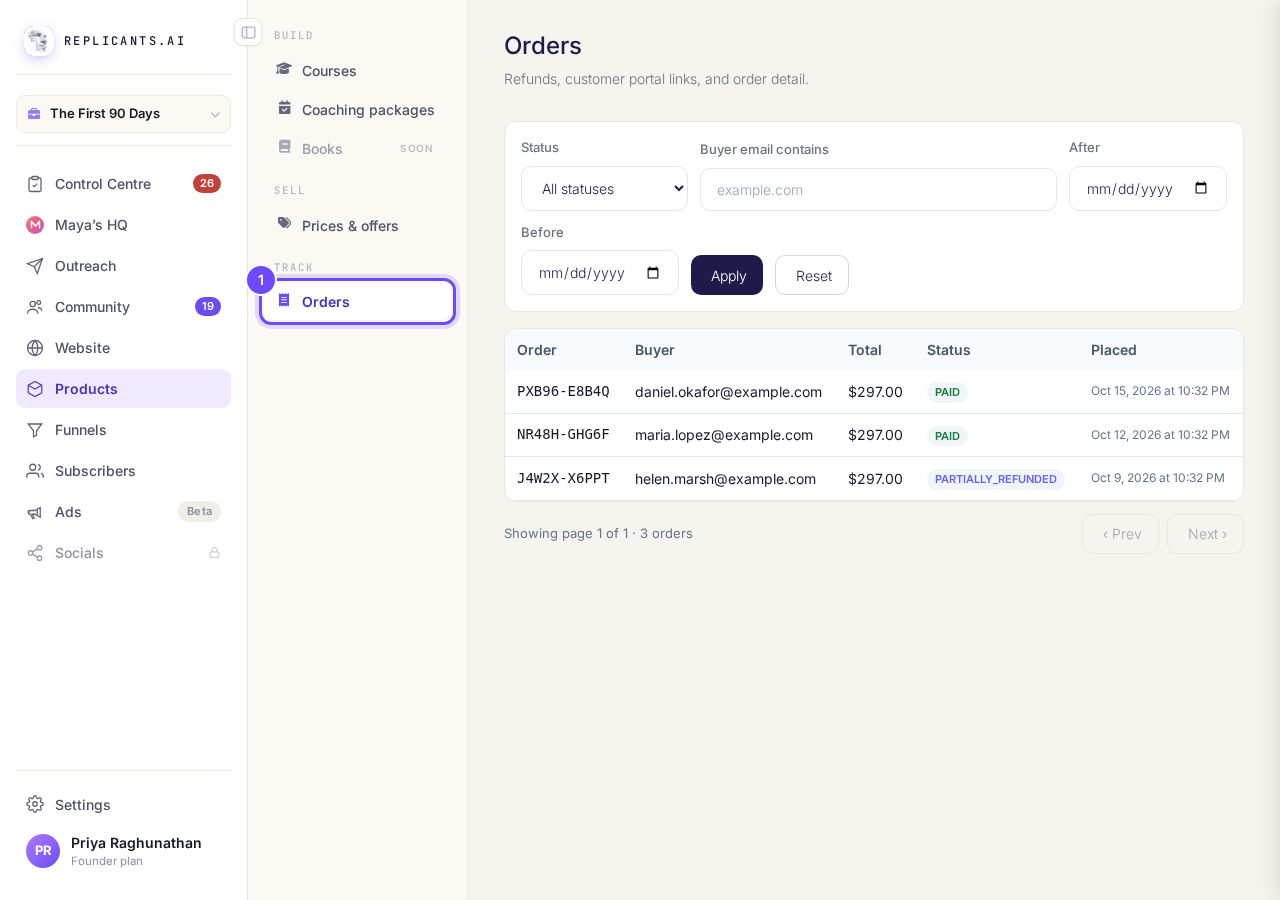Collapse the sidebar panel toggle icon

(x=248, y=32)
